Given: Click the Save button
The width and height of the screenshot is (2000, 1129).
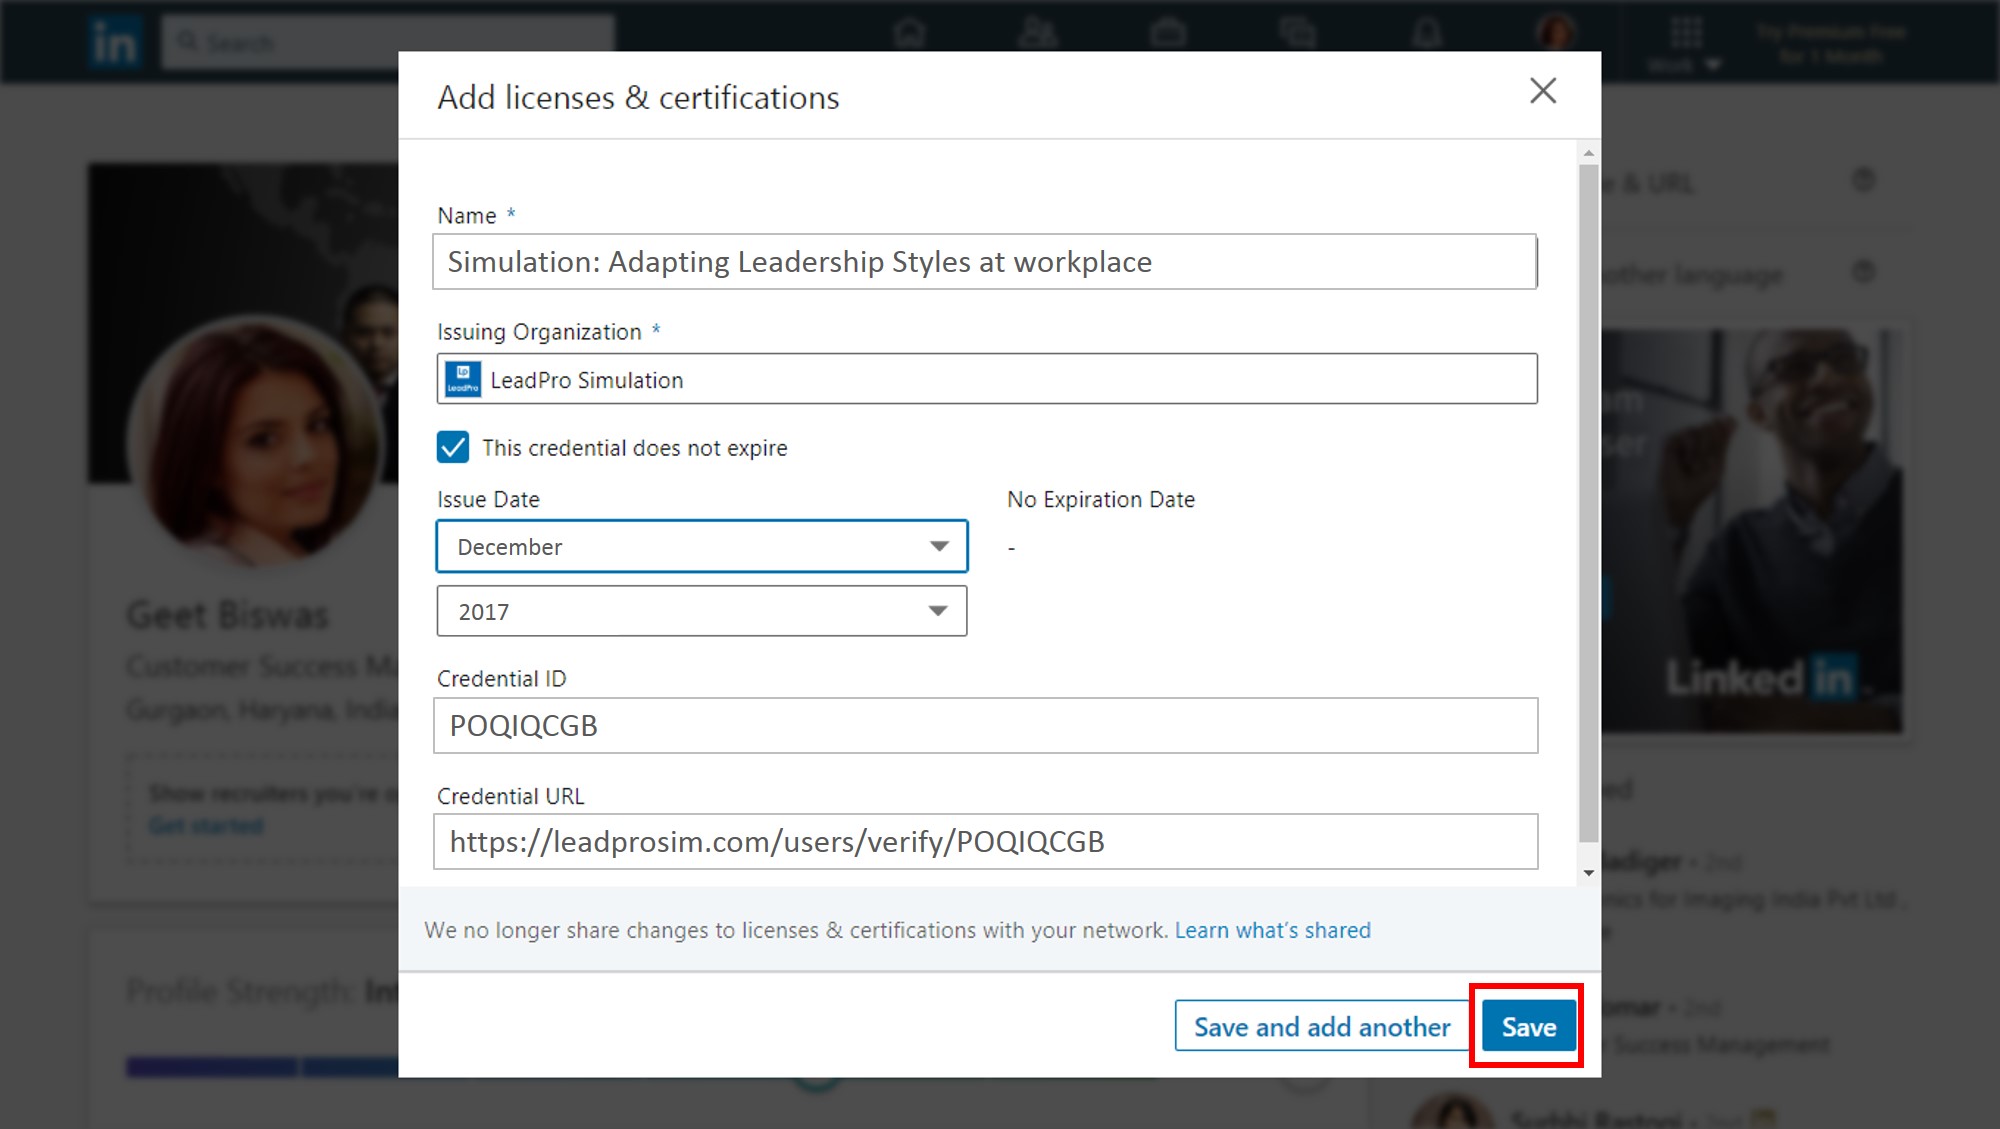Looking at the screenshot, I should pyautogui.click(x=1528, y=1026).
